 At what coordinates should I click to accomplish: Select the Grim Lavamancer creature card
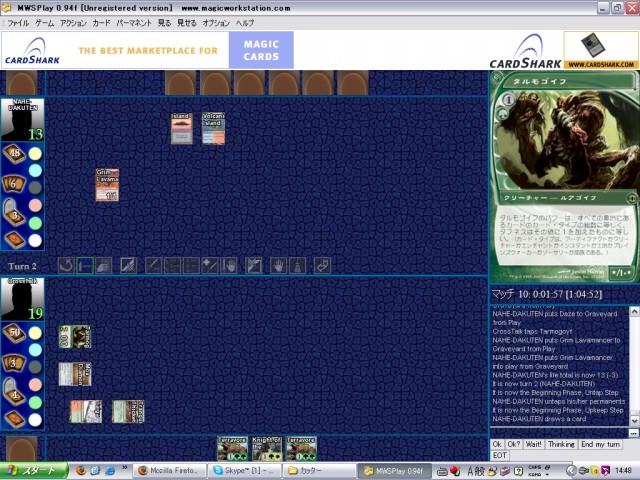(107, 185)
